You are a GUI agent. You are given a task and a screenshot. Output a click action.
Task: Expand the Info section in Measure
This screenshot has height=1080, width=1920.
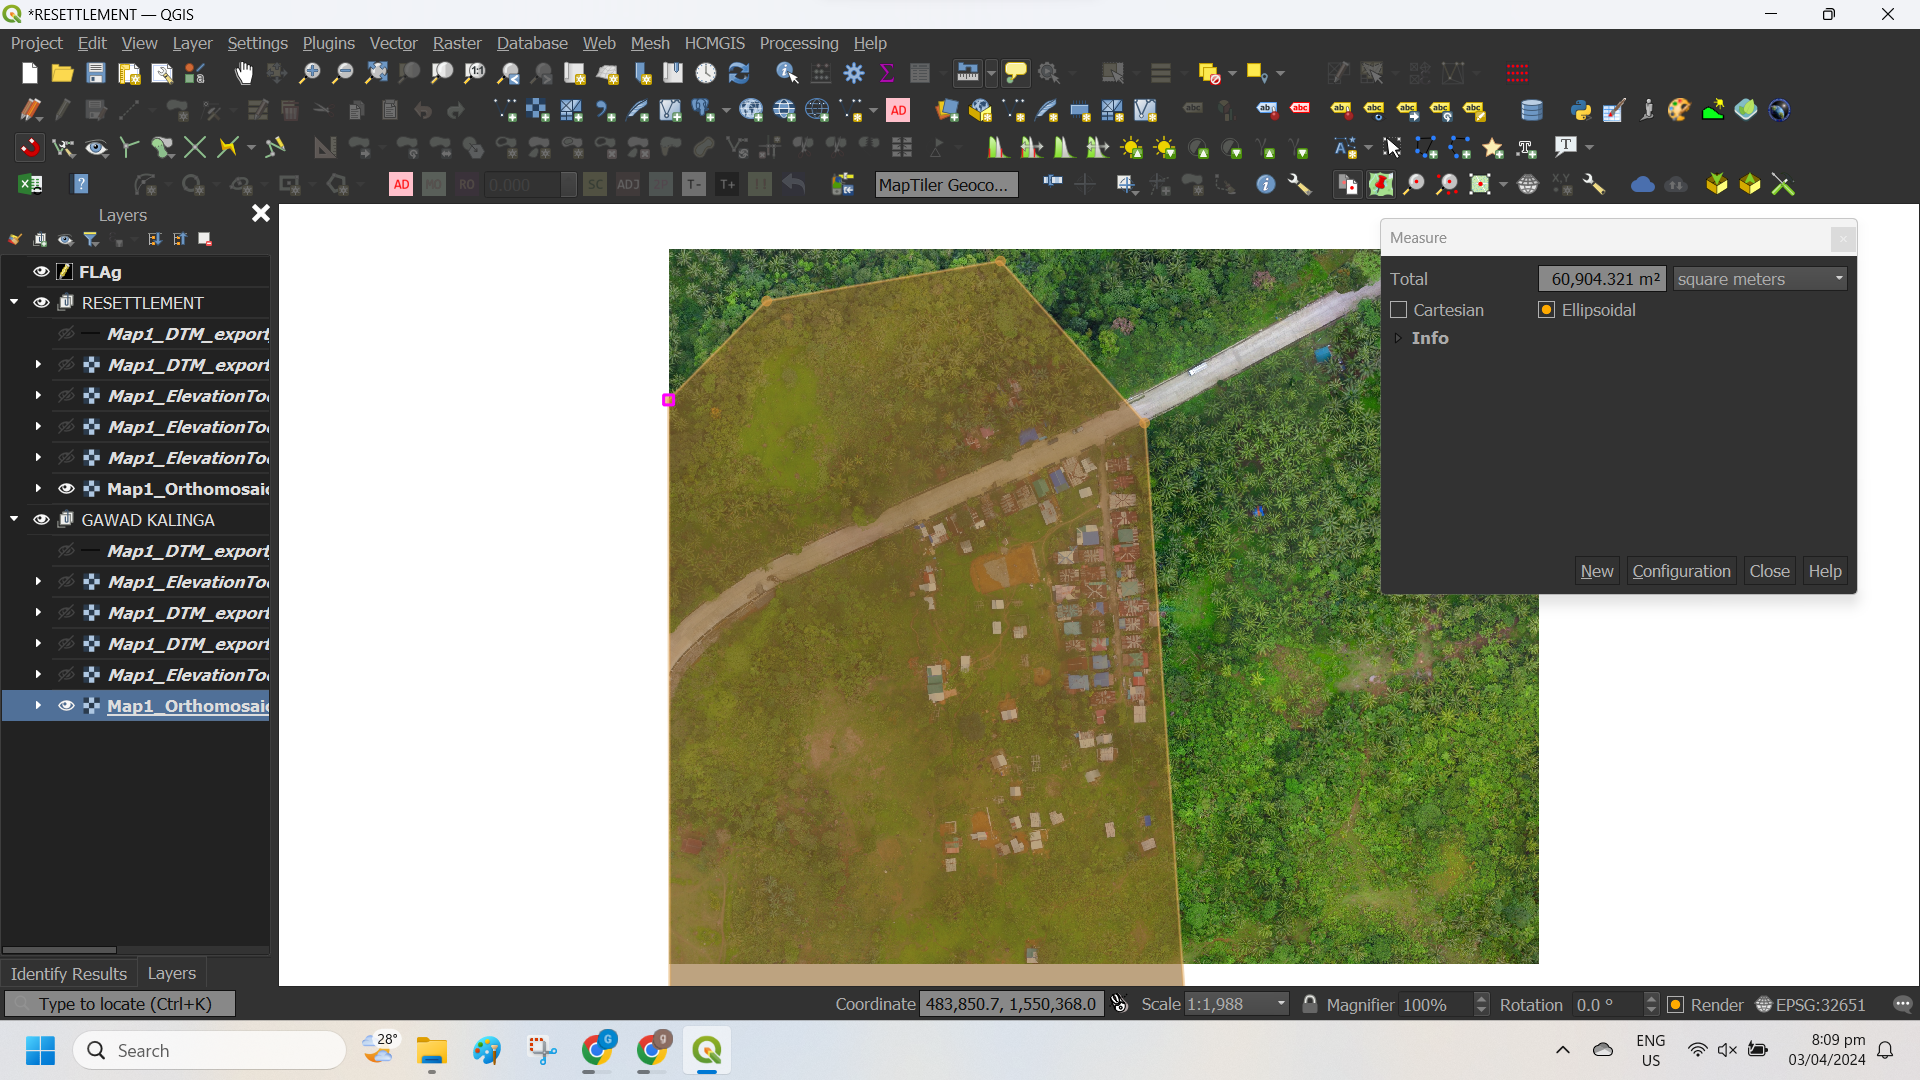(1398, 338)
